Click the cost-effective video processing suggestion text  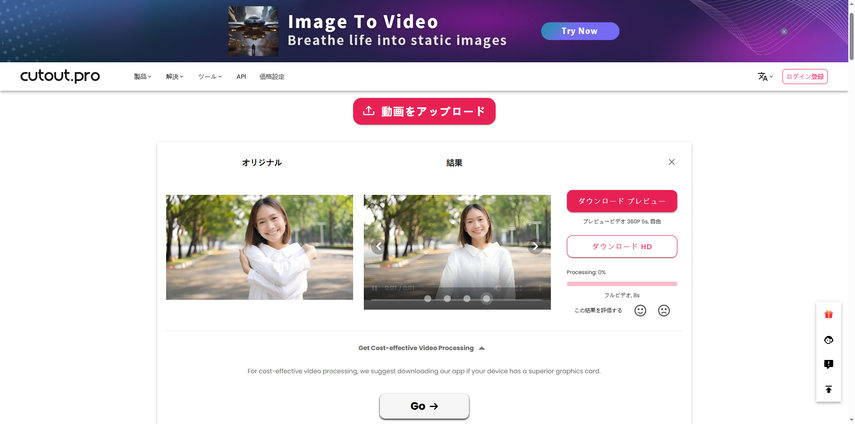click(424, 371)
